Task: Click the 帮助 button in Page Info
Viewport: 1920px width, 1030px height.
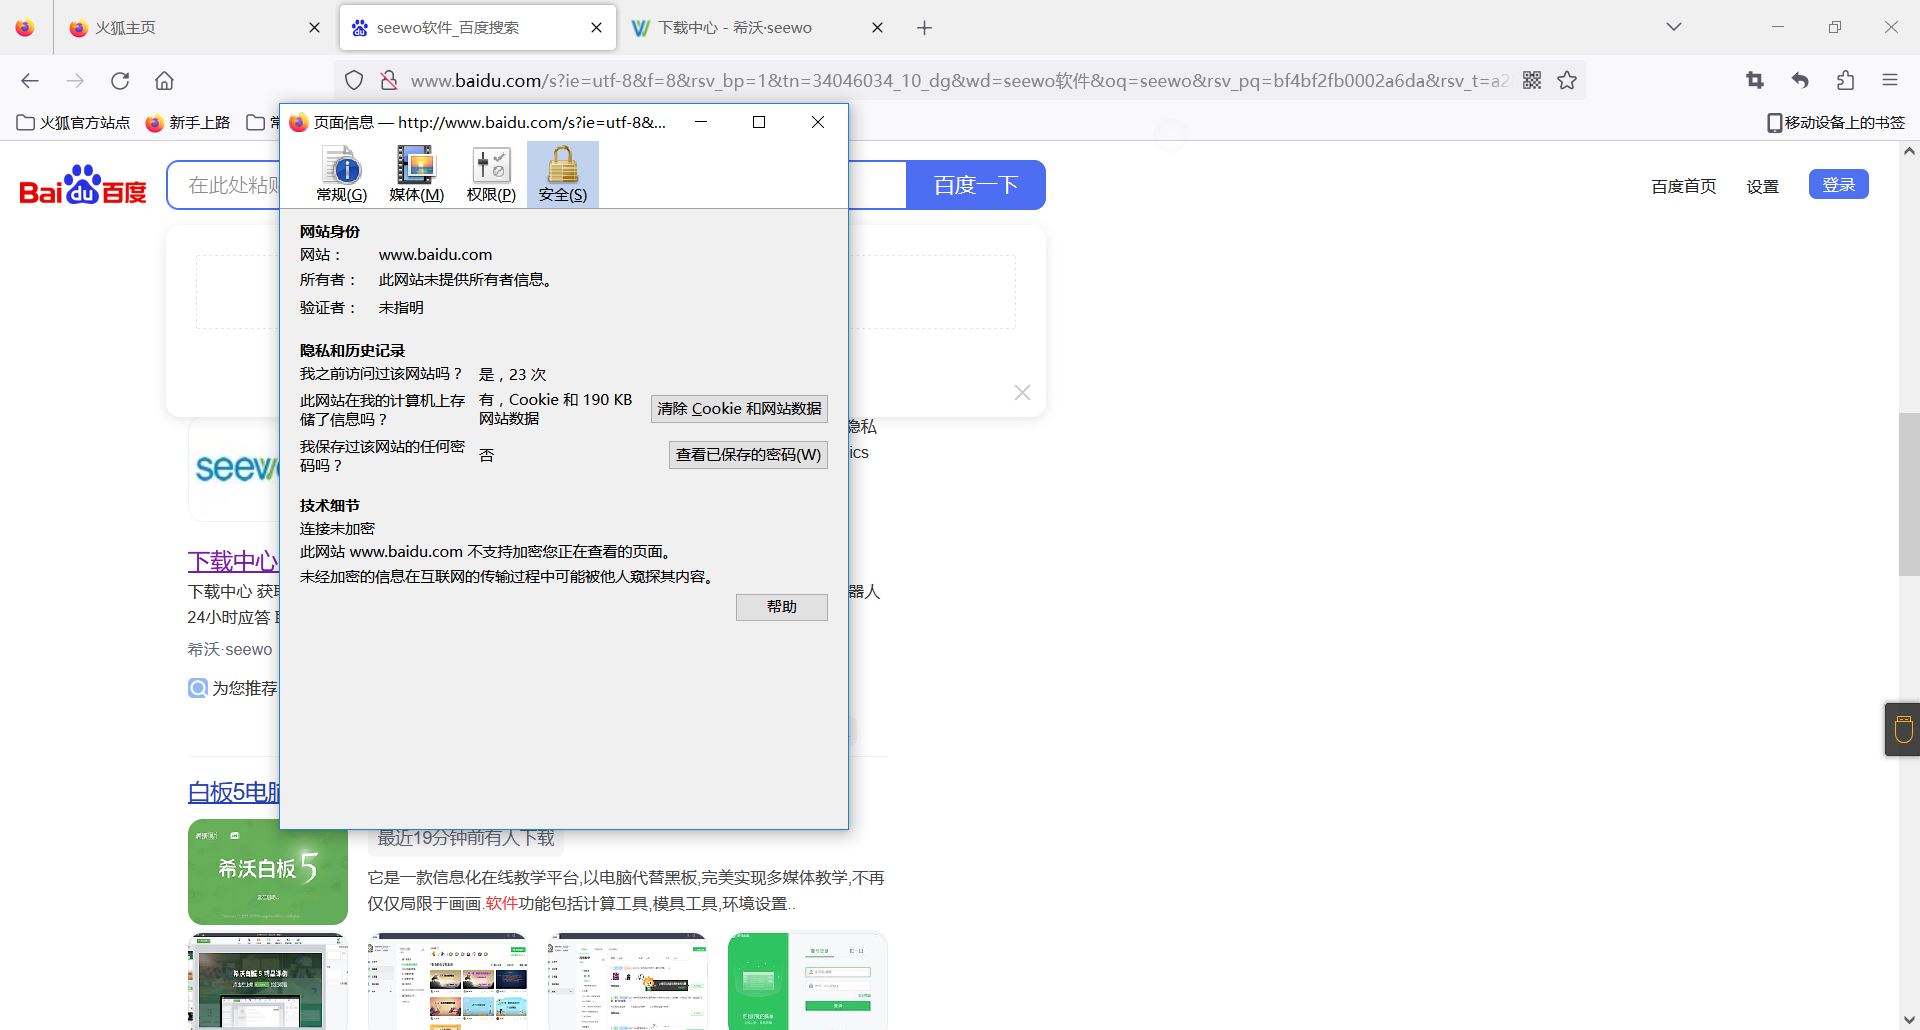Action: point(782,607)
